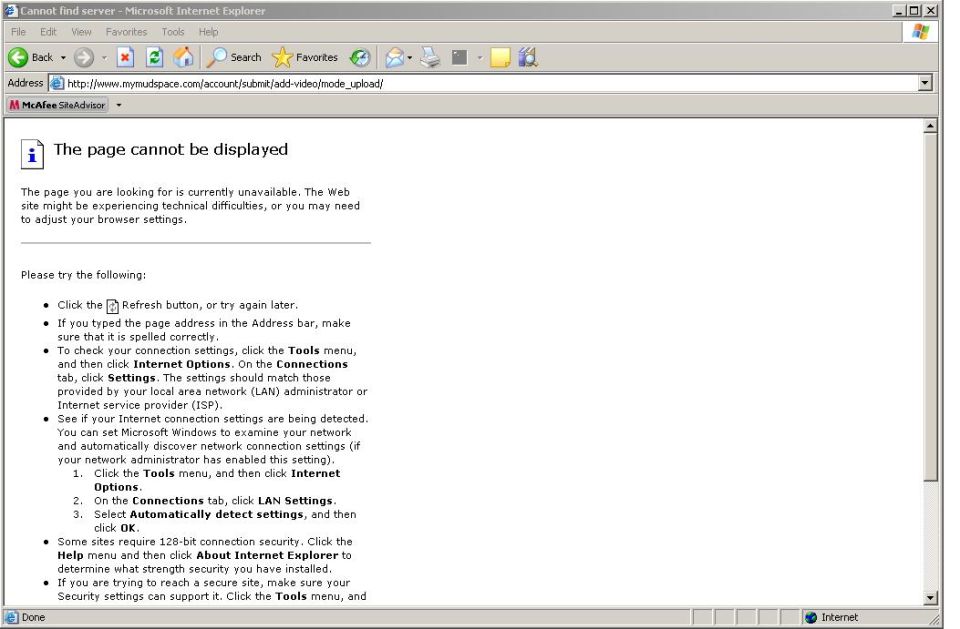
Task: Open the View menu
Action: tap(81, 32)
